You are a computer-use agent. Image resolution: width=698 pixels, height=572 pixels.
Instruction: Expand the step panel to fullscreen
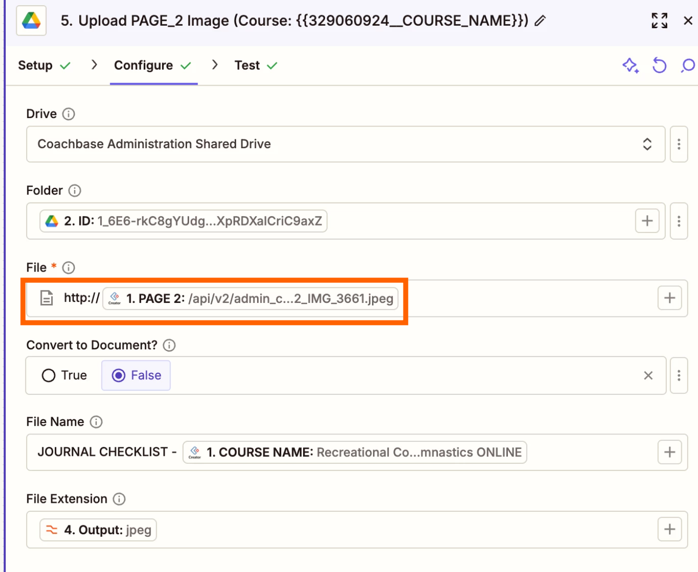(659, 20)
